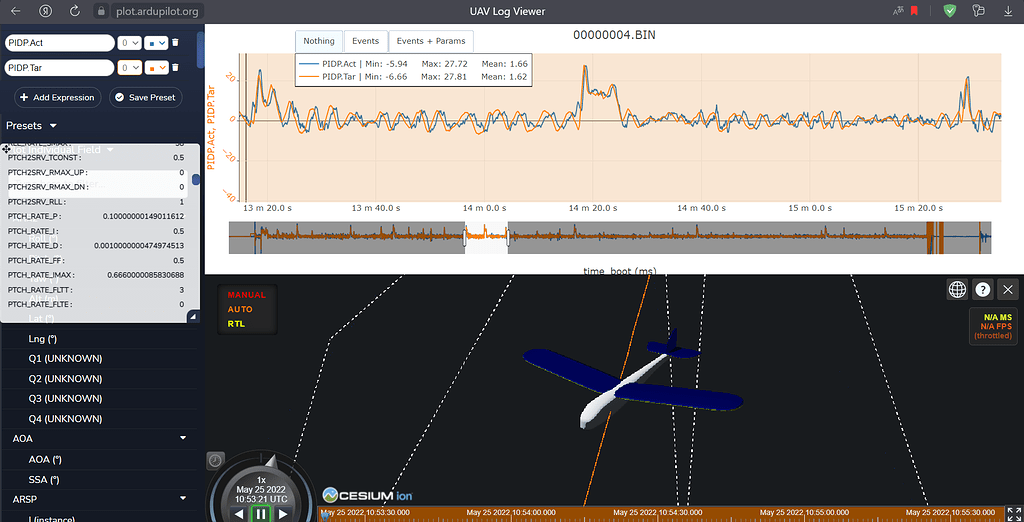The width and height of the screenshot is (1024, 522).
Task: Collapse the AOA tree group
Action: pos(183,438)
